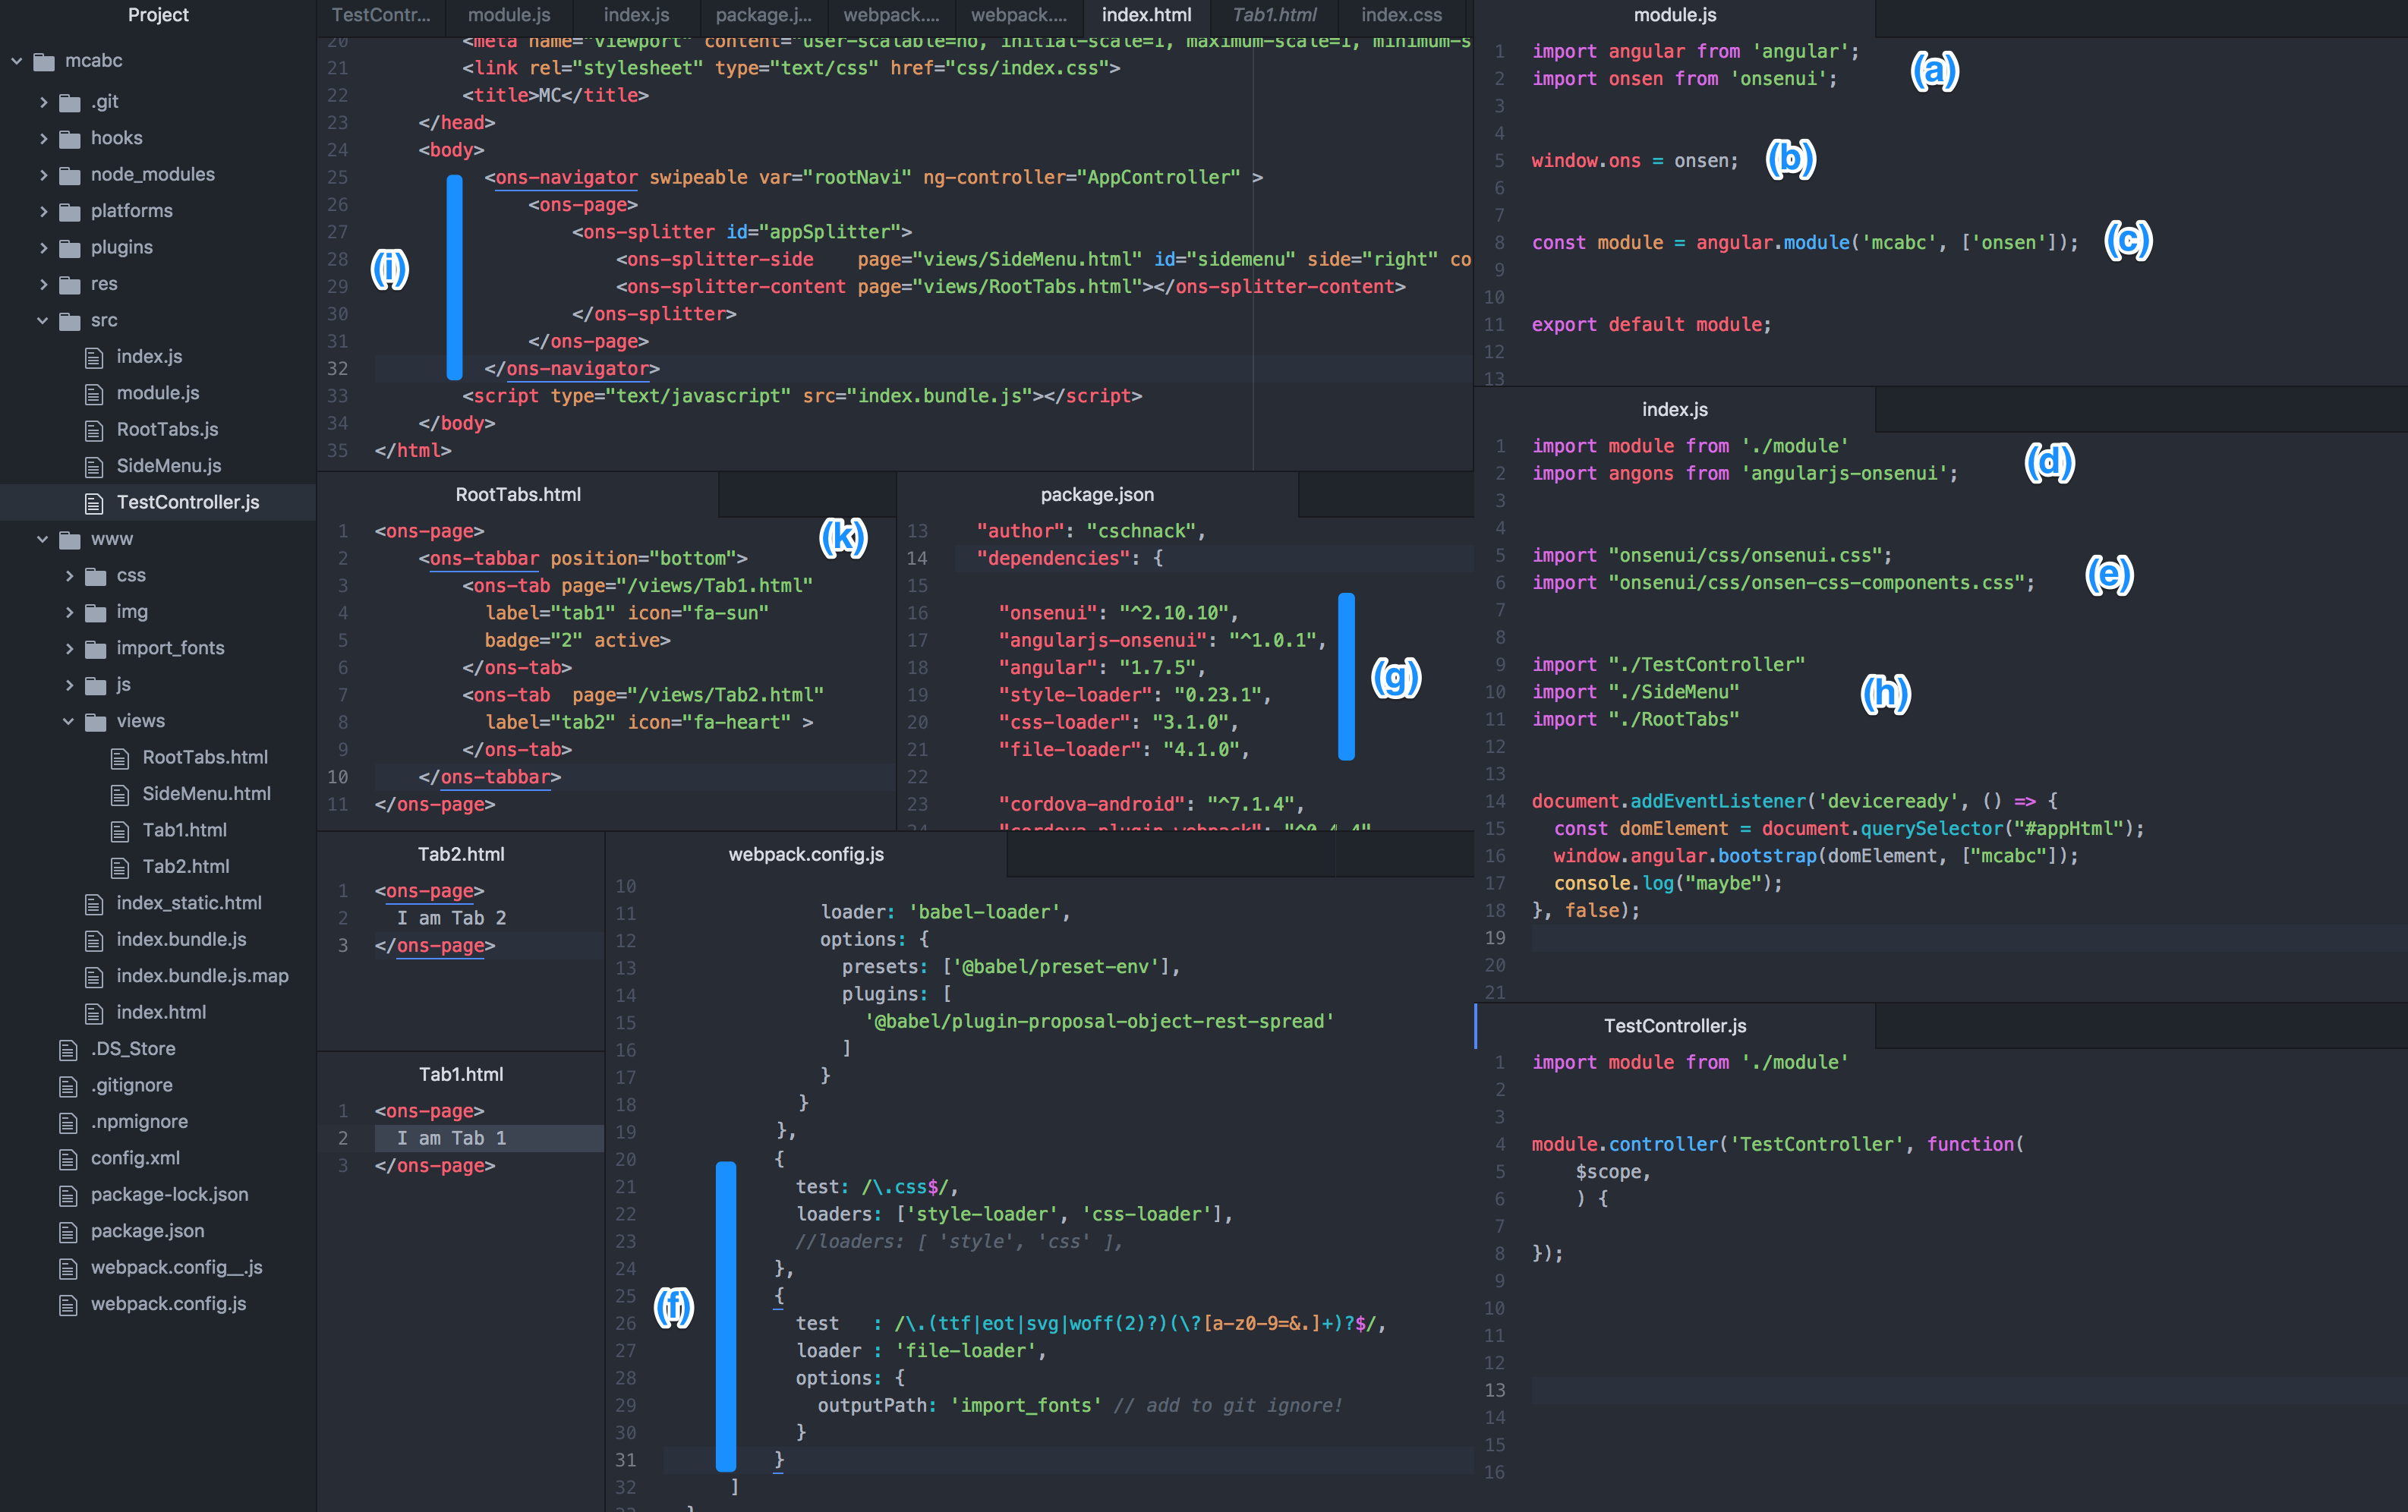
Task: Open package-lock.json from the file tree
Action: coord(169,1194)
